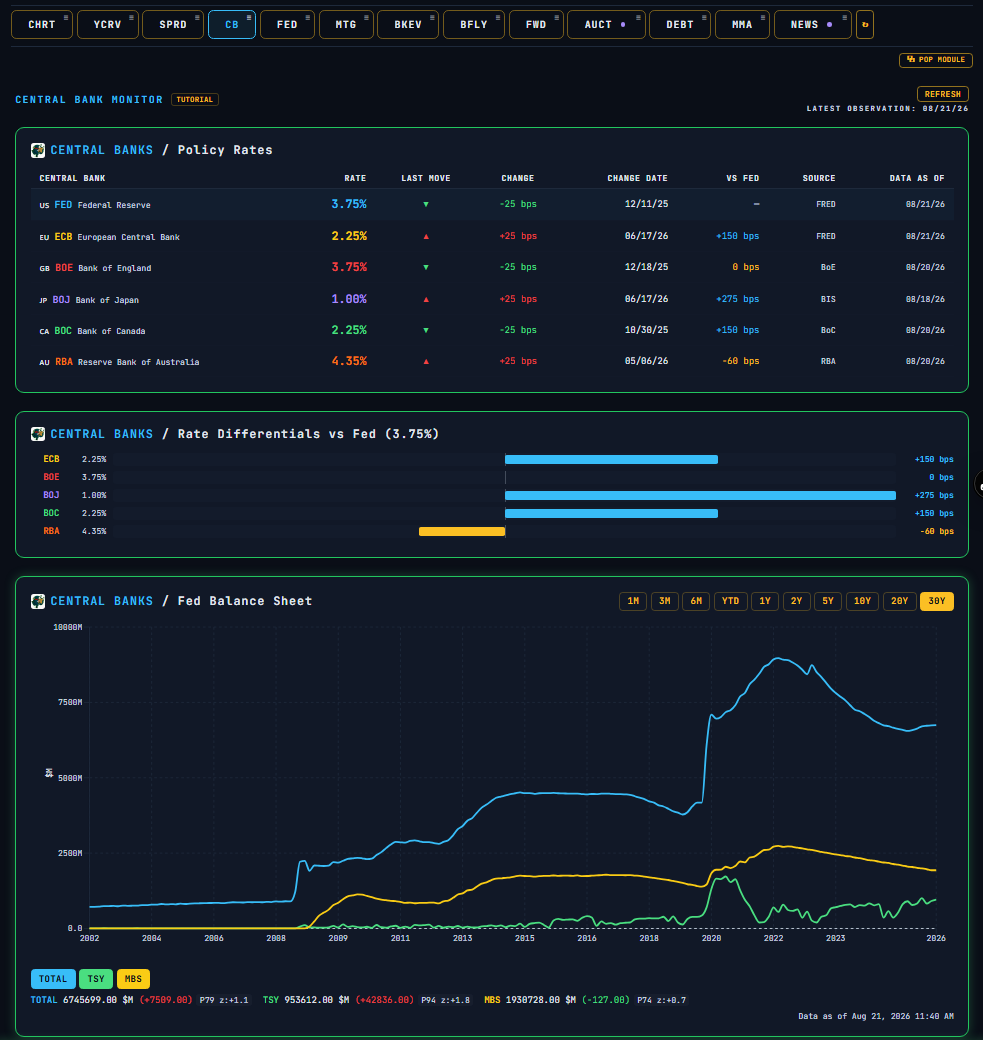The height and width of the screenshot is (1040, 983).
Task: Switch to the SPRD tab
Action: (x=173, y=25)
